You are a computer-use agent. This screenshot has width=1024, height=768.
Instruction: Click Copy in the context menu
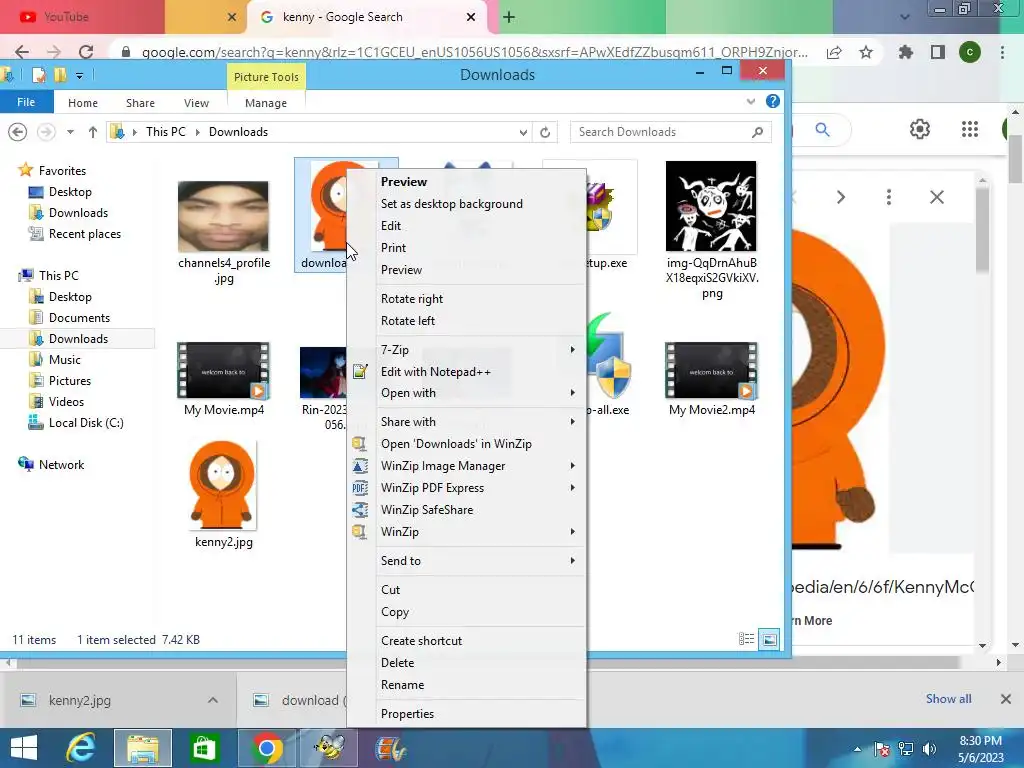(394, 612)
